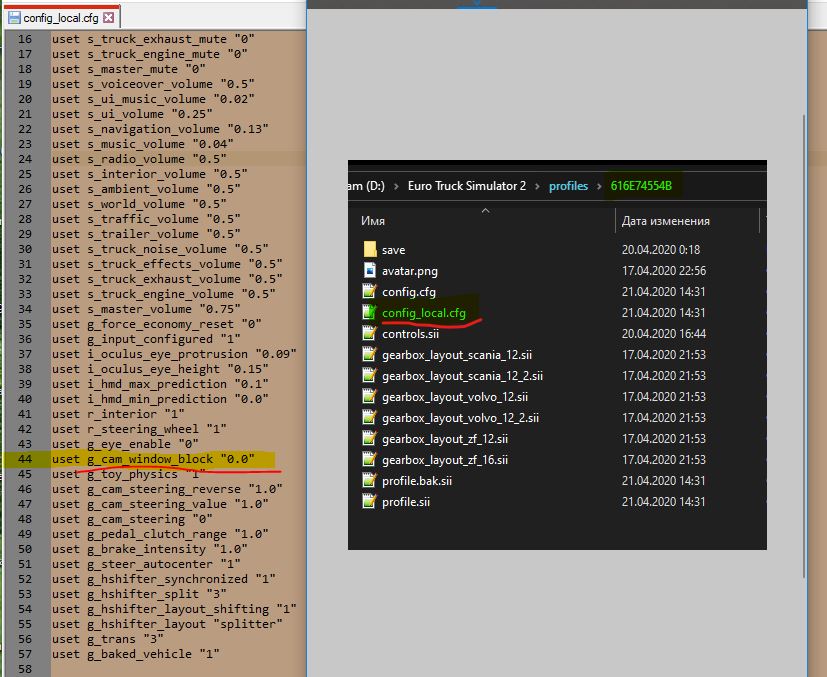The height and width of the screenshot is (677, 827).
Task: Open the save folder icon
Action: (x=370, y=249)
